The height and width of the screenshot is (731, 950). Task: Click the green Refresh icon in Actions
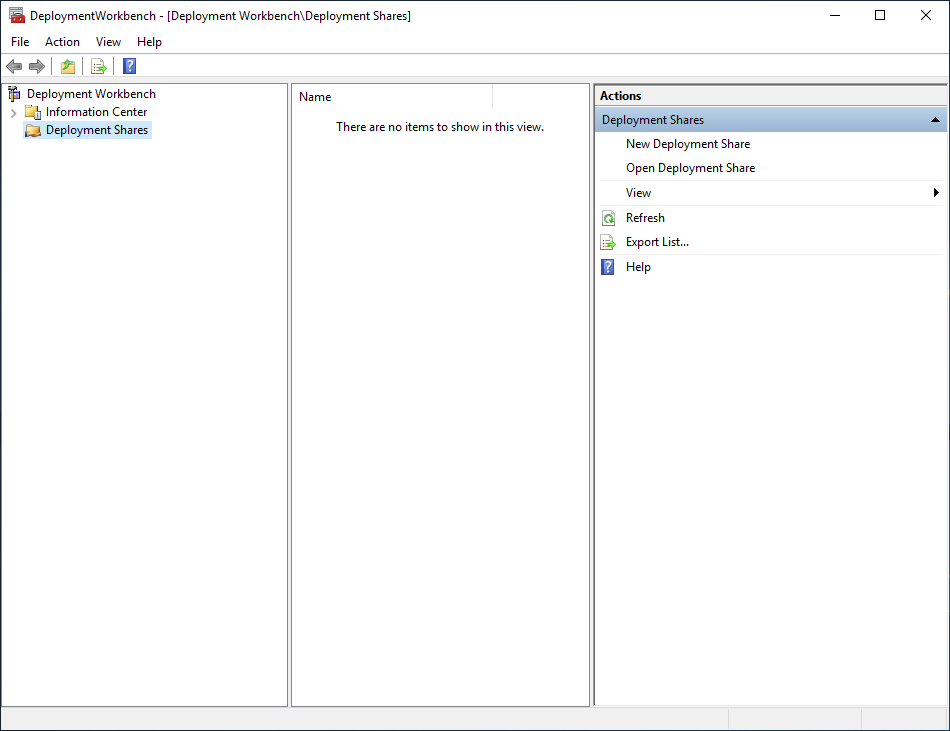coord(608,218)
